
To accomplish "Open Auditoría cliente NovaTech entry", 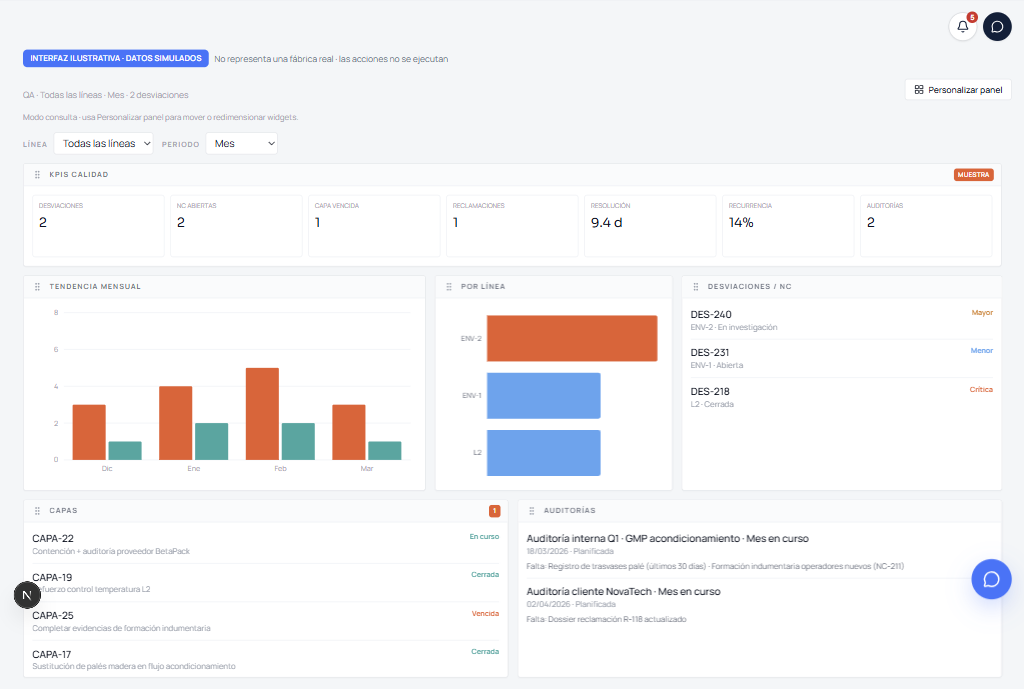I will 760,605.
